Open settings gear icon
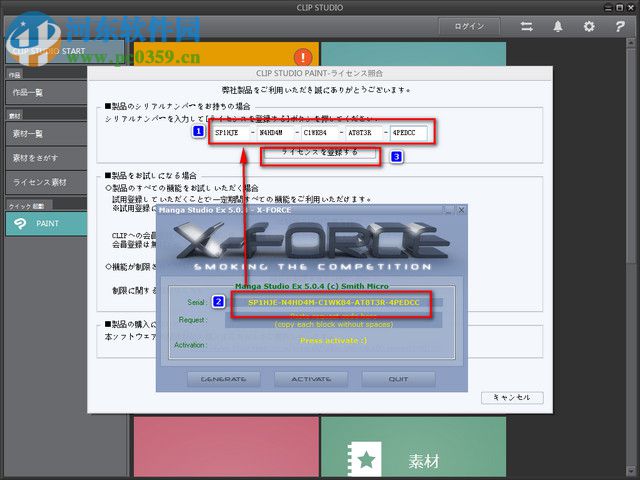This screenshot has height=480, width=640. click(x=589, y=27)
